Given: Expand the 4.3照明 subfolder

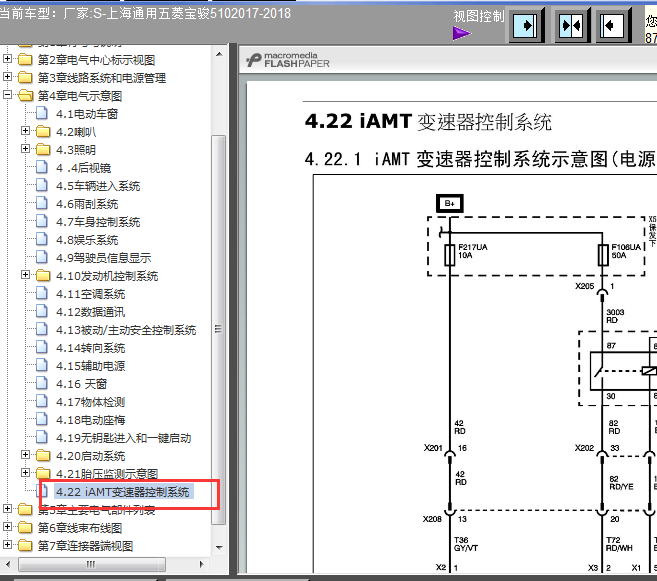Looking at the screenshot, I should point(26,149).
